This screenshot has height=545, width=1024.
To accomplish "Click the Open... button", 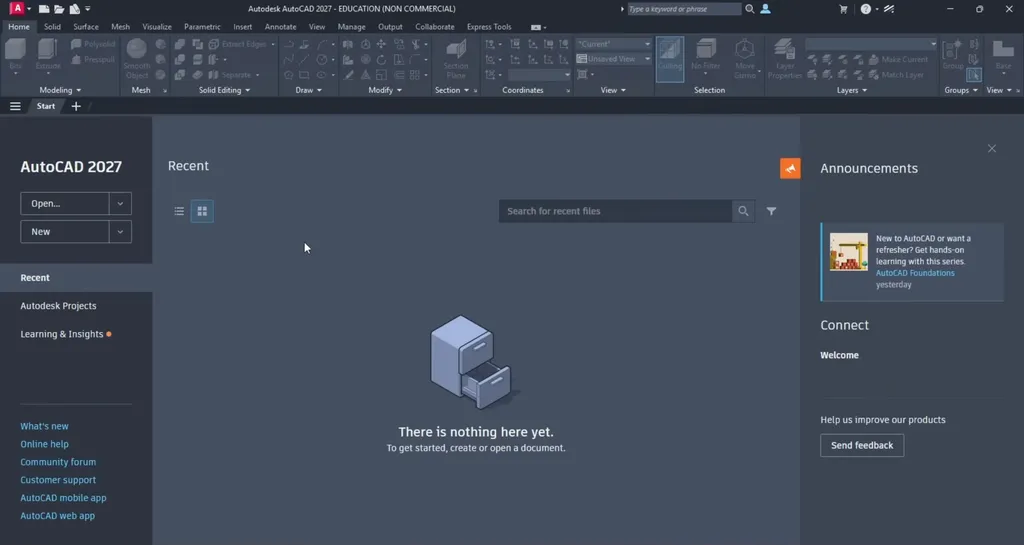I will pyautogui.click(x=65, y=204).
